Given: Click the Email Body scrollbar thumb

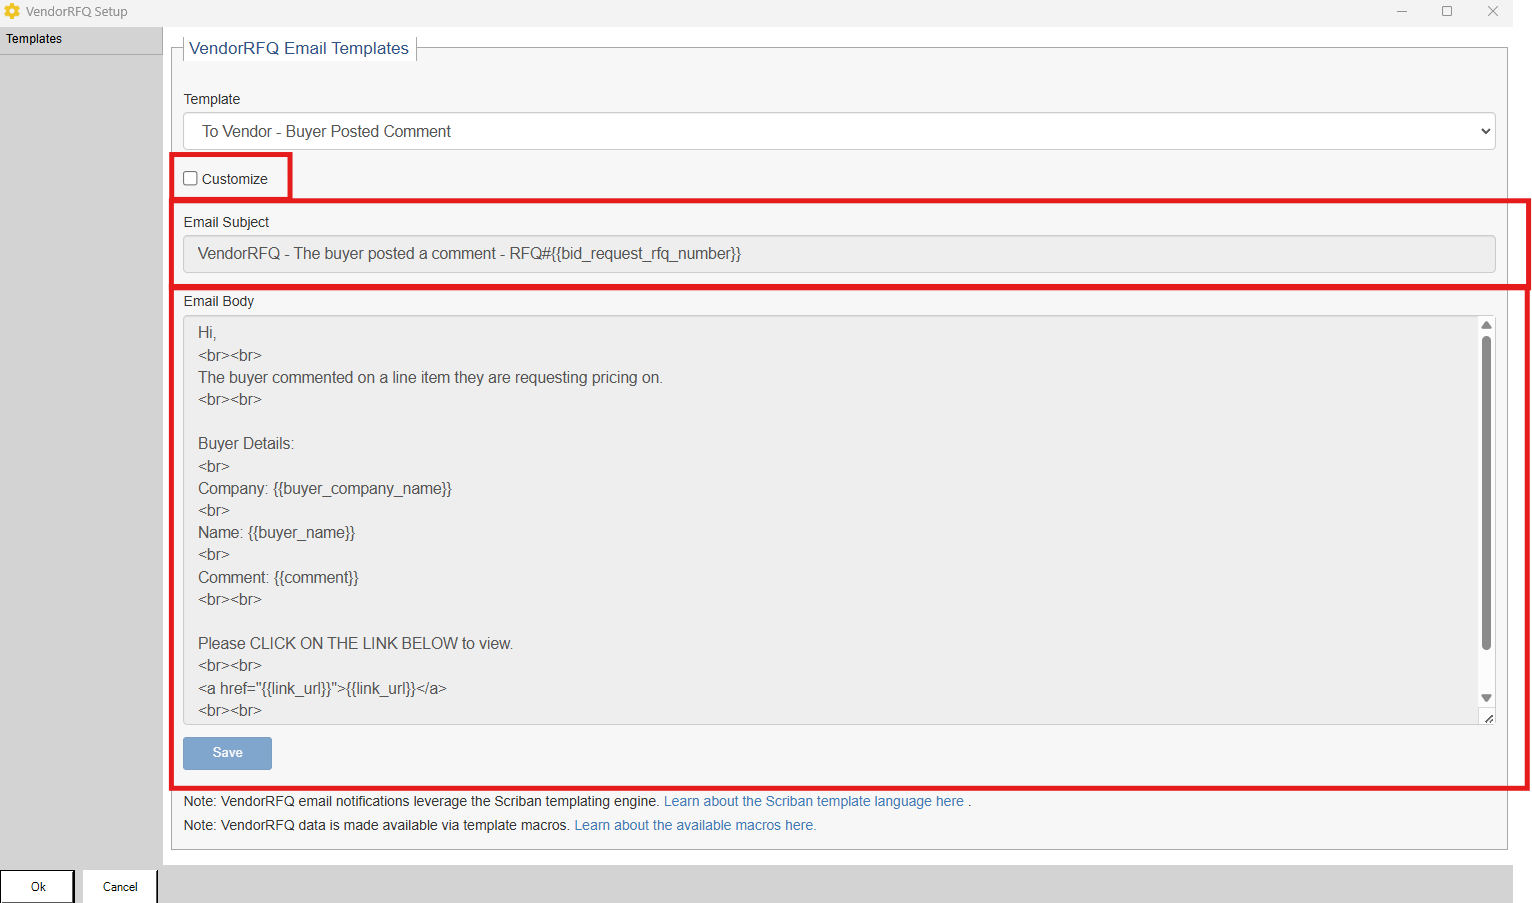Looking at the screenshot, I should (x=1486, y=493).
